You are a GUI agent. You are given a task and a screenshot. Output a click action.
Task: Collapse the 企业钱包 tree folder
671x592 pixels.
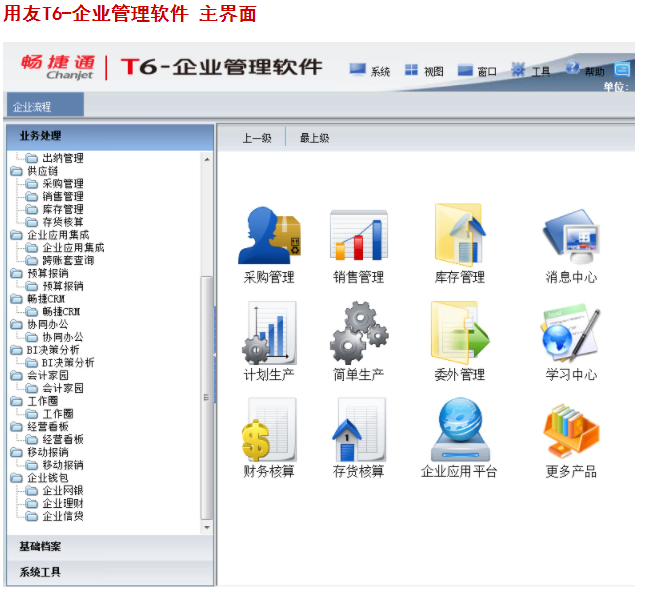(17, 478)
